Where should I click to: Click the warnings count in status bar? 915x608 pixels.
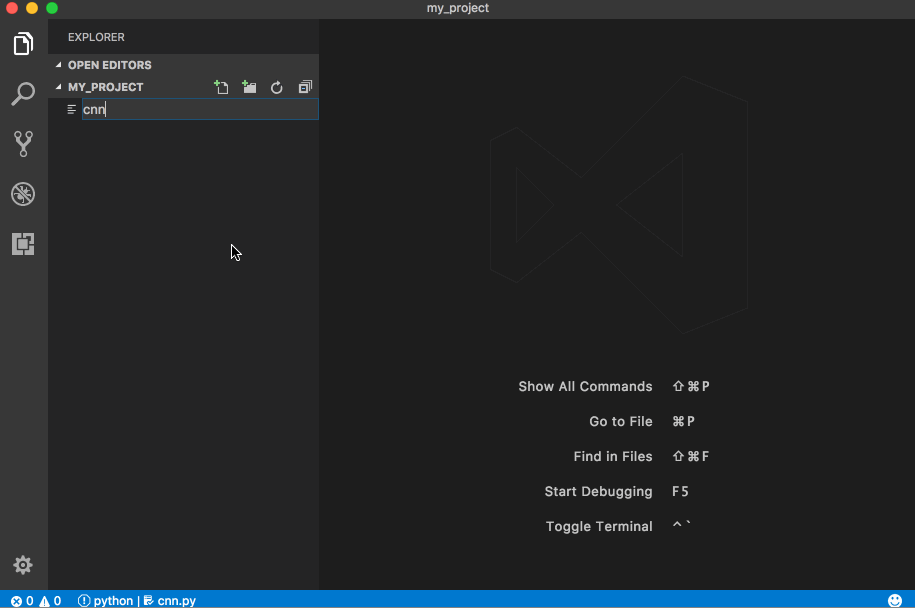point(51,601)
